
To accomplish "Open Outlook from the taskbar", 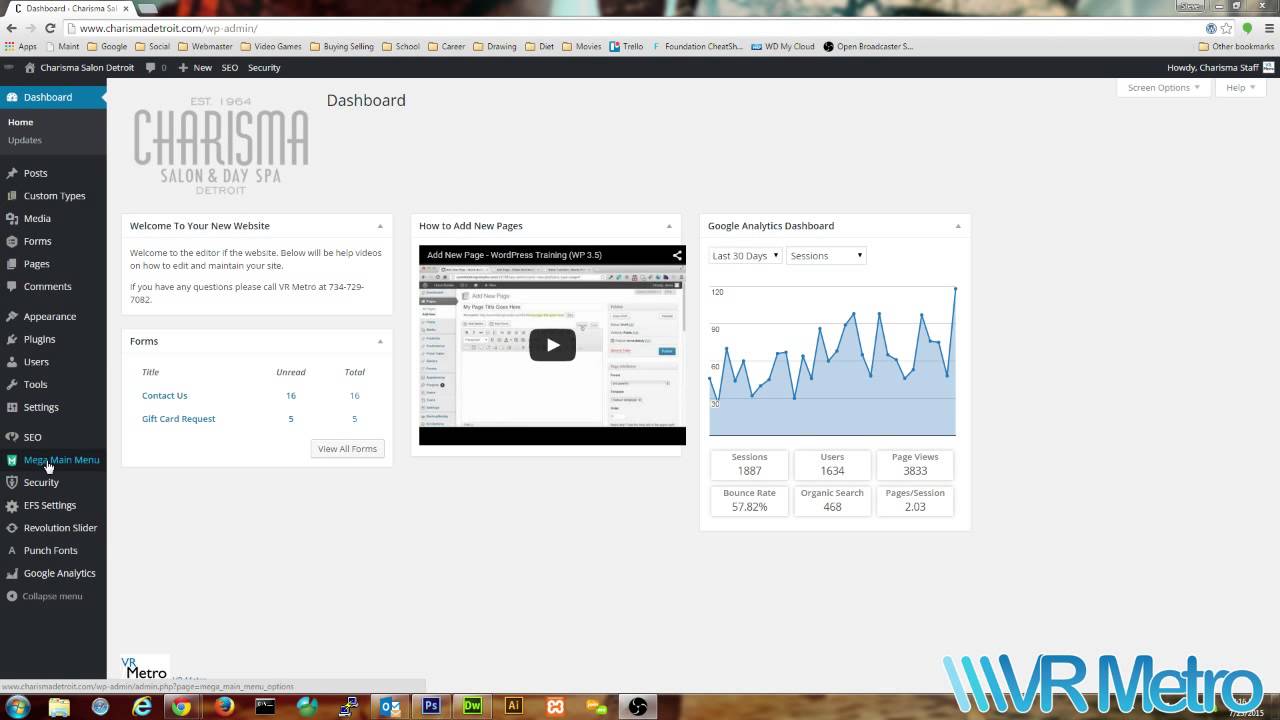I will (391, 706).
